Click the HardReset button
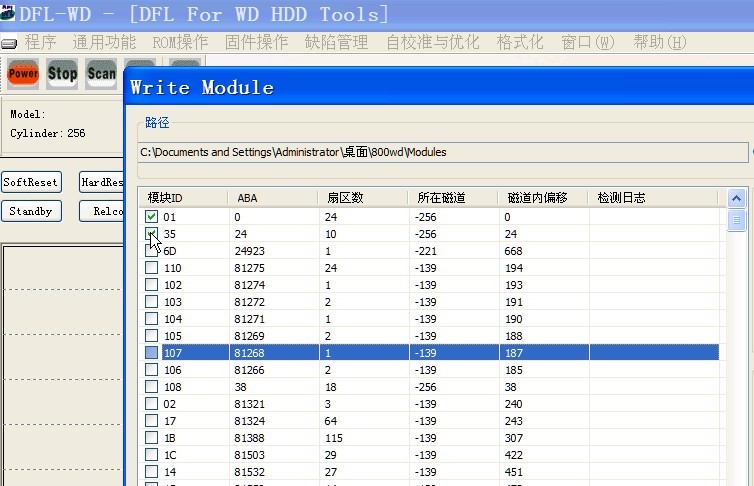This screenshot has width=754, height=486. coord(101,182)
